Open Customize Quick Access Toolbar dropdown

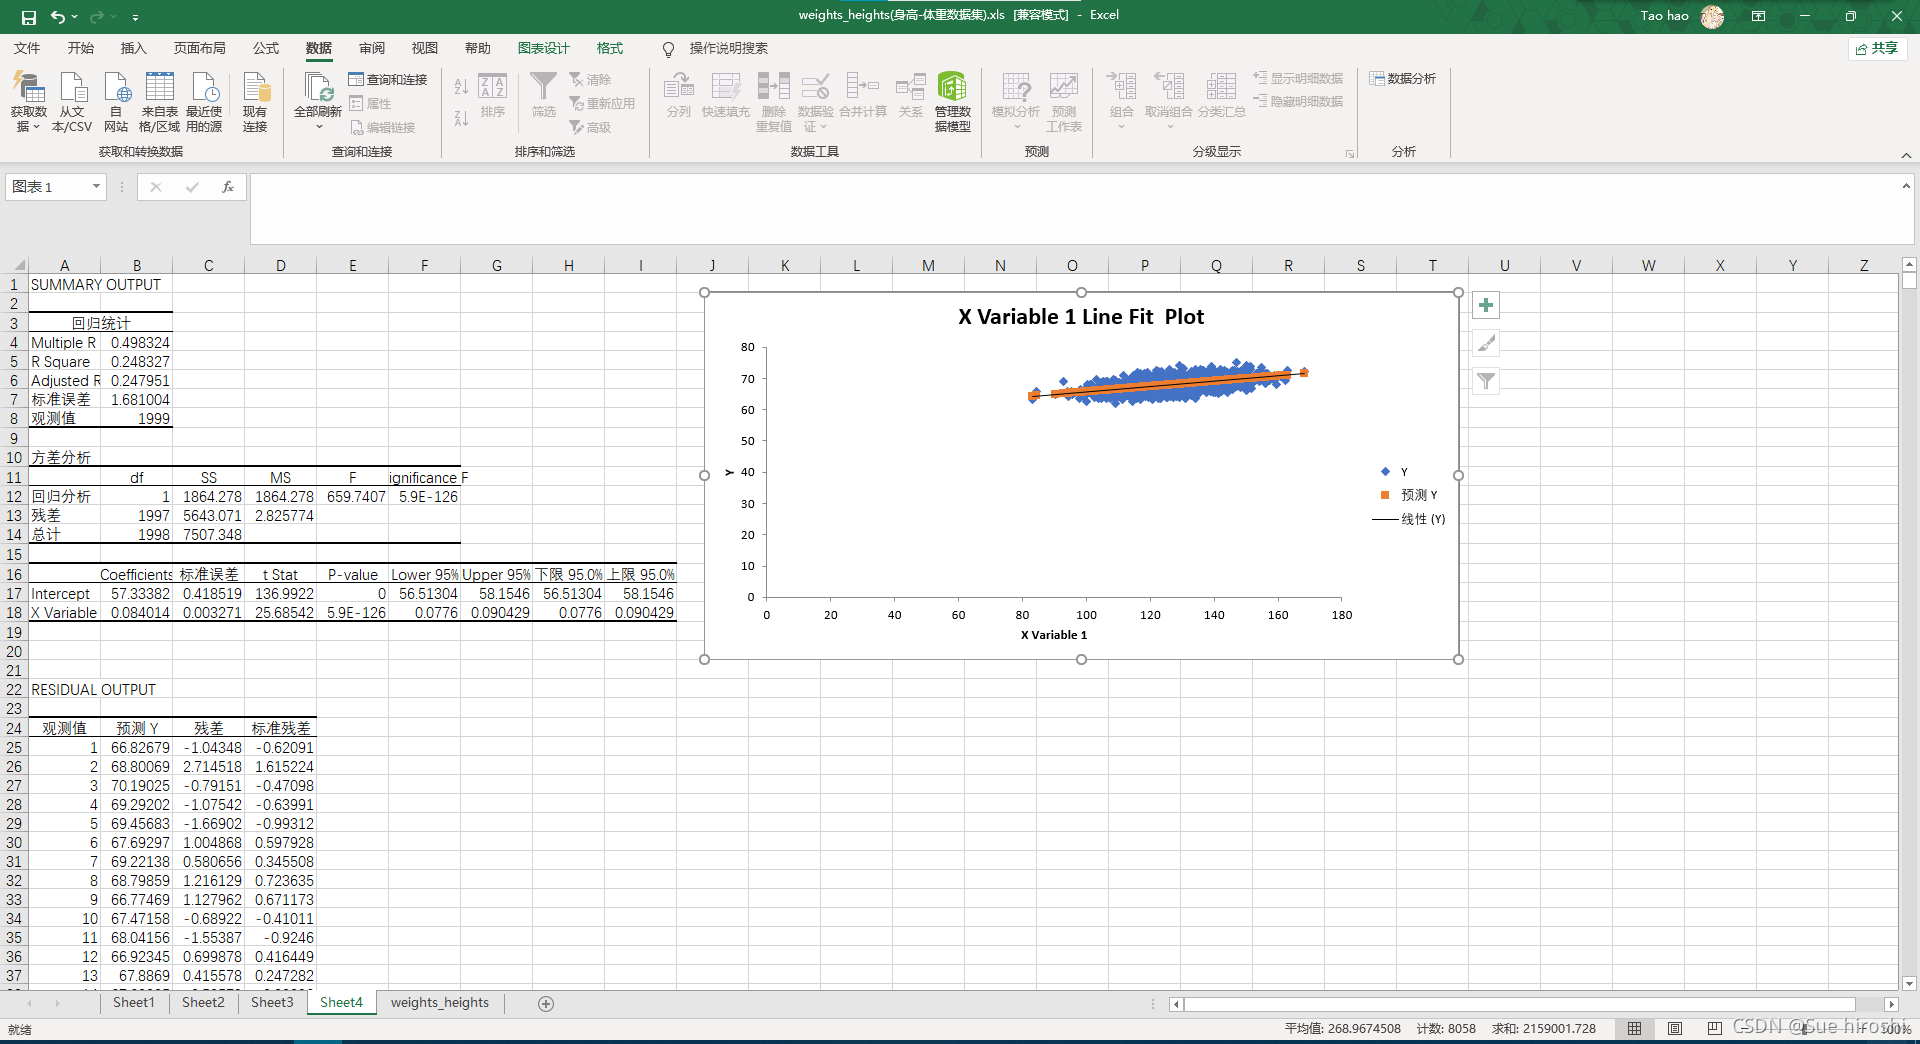135,17
